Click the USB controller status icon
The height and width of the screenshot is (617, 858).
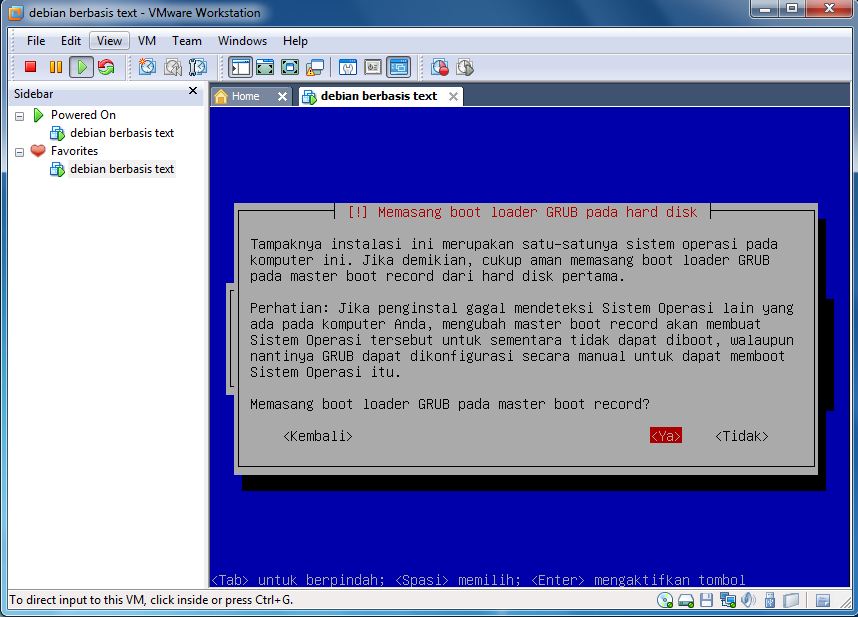point(769,601)
